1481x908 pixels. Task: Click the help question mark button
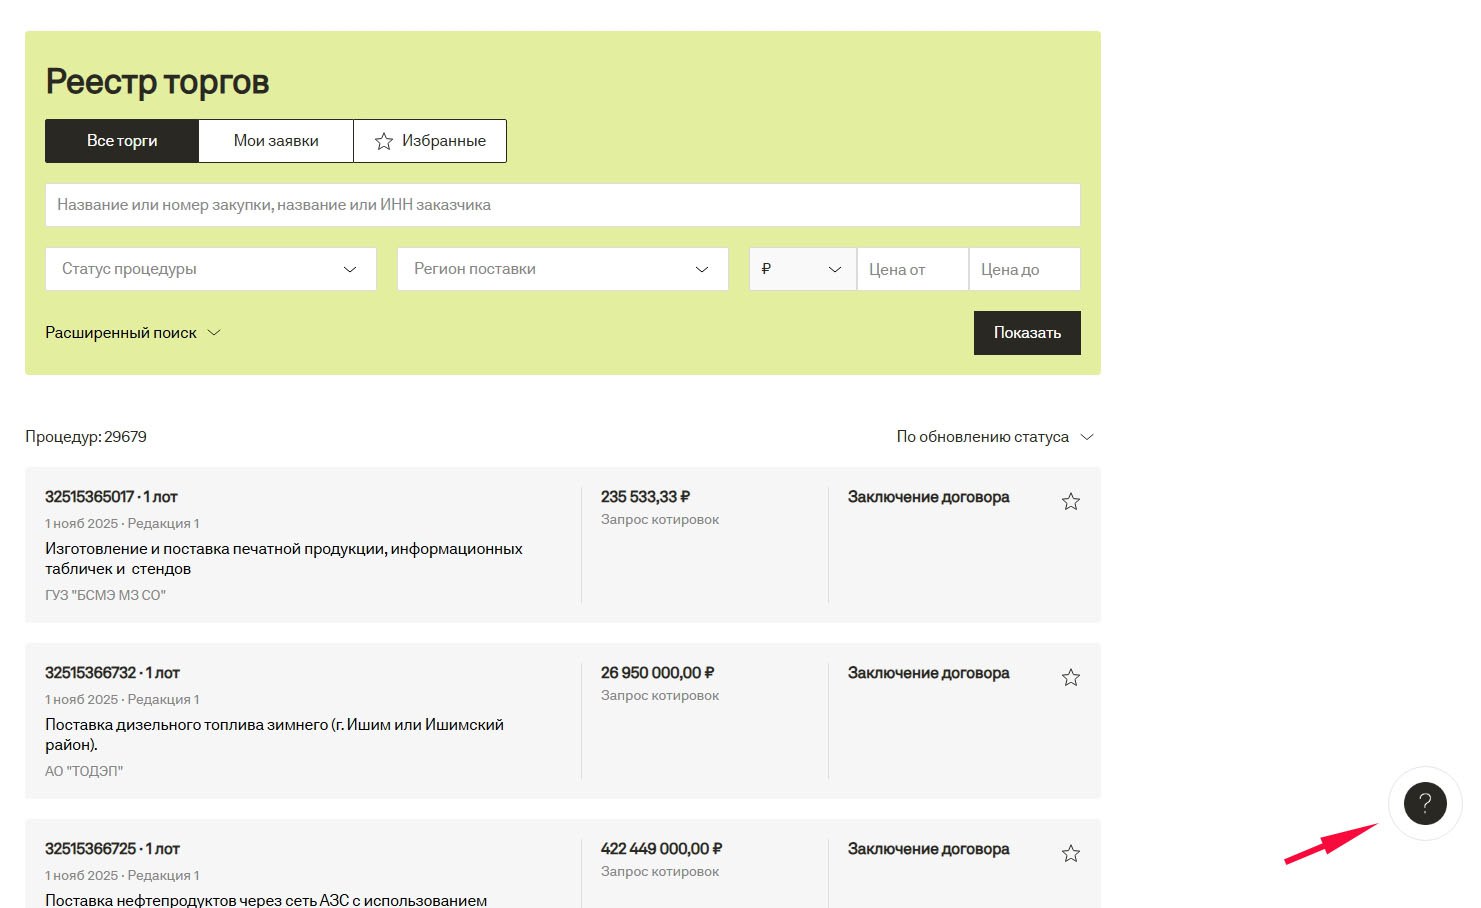(1425, 803)
